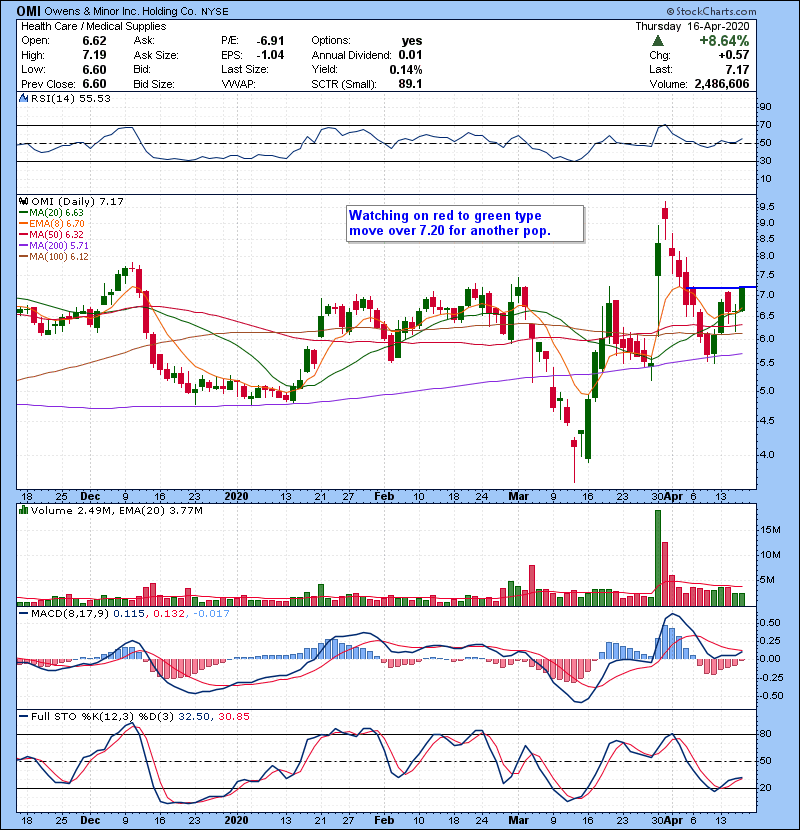
Task: Click the 9.5 price axis label
Action: (767, 206)
